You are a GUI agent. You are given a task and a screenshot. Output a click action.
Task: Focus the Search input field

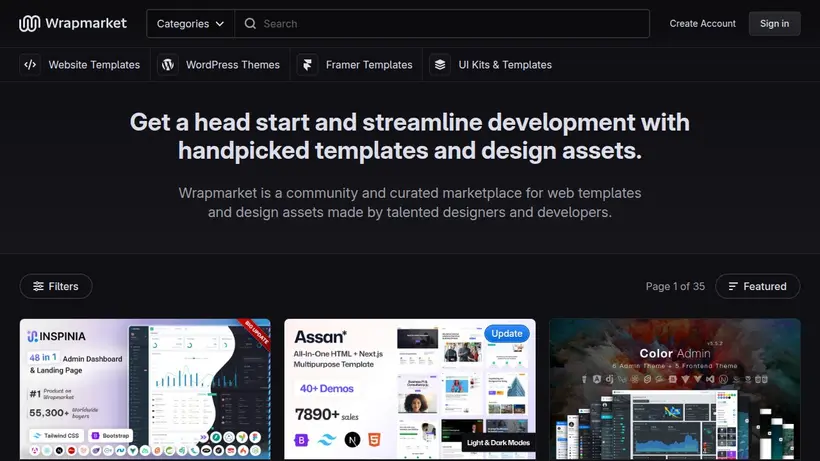(442, 24)
